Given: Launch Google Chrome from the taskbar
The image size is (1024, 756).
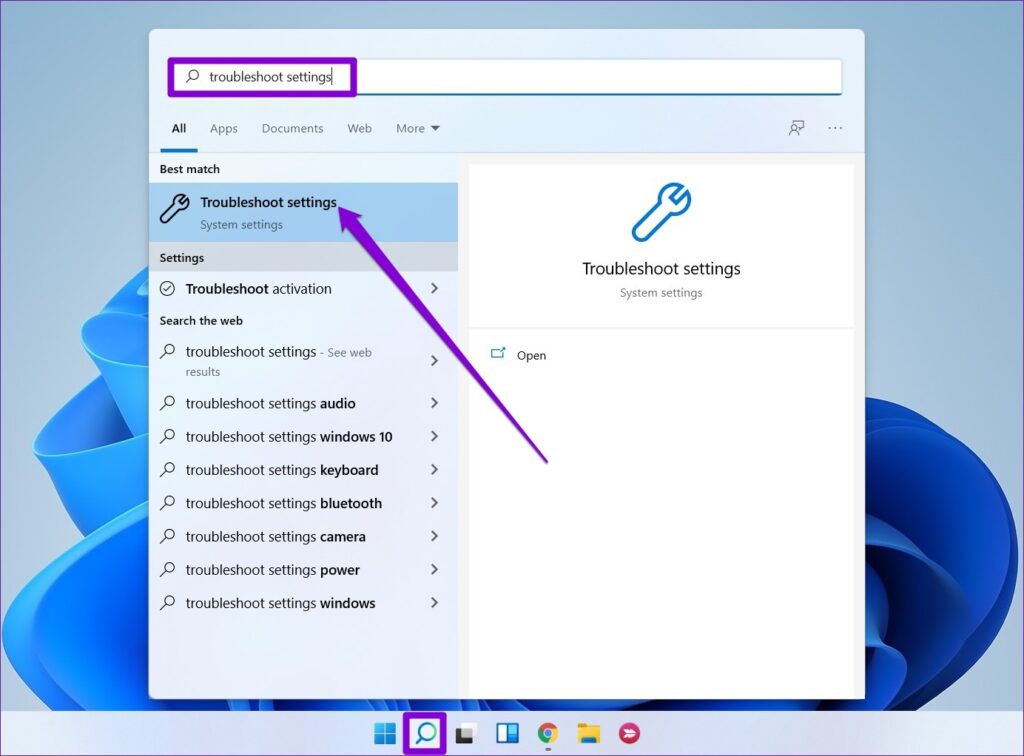Looking at the screenshot, I should (548, 733).
